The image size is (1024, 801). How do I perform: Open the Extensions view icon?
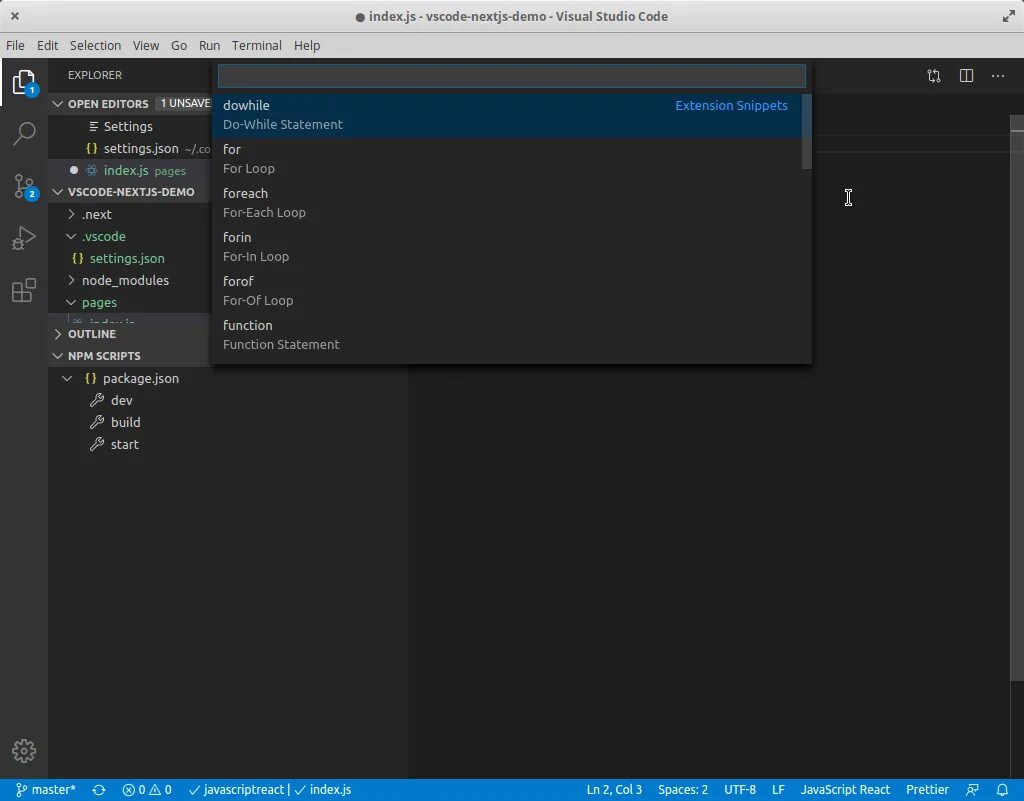click(24, 291)
